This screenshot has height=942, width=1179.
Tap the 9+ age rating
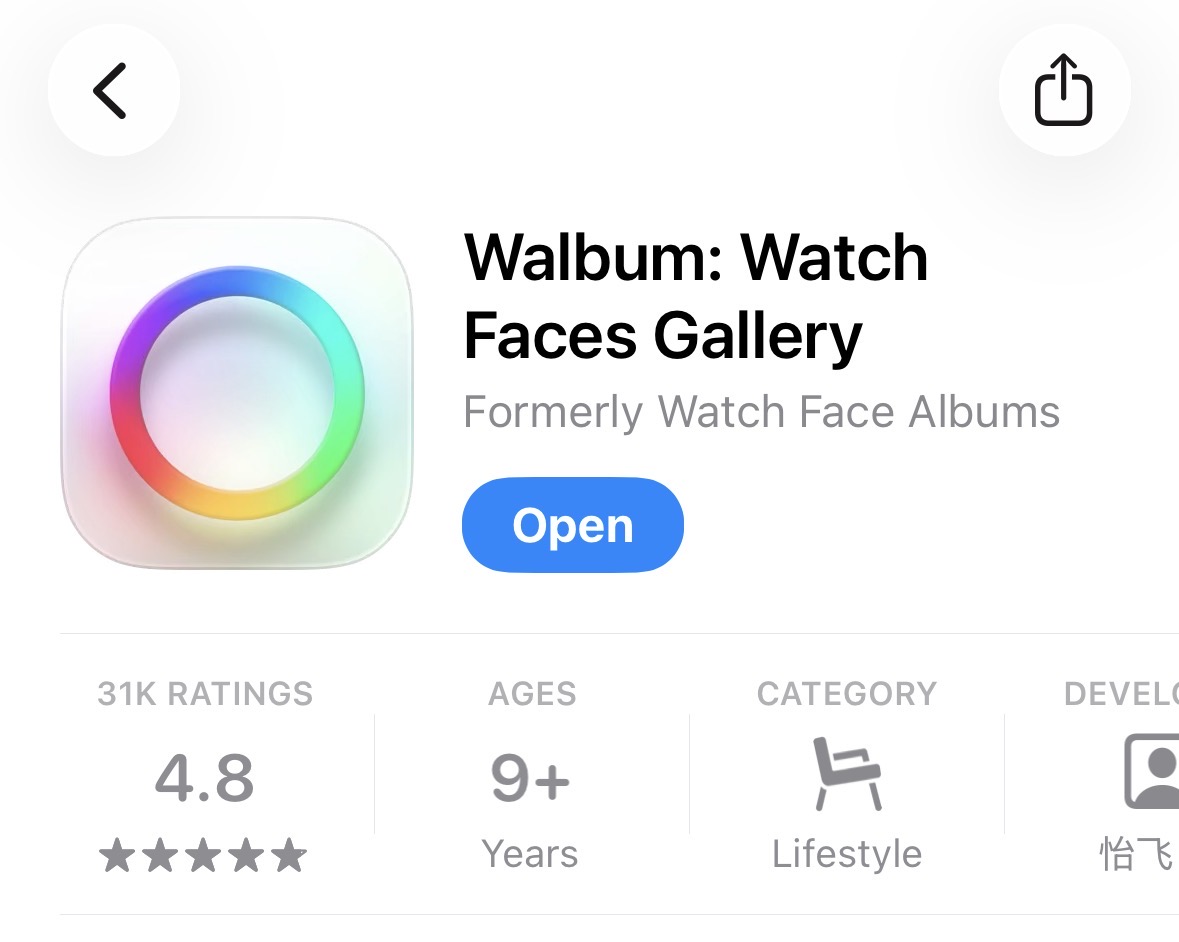[x=530, y=777]
